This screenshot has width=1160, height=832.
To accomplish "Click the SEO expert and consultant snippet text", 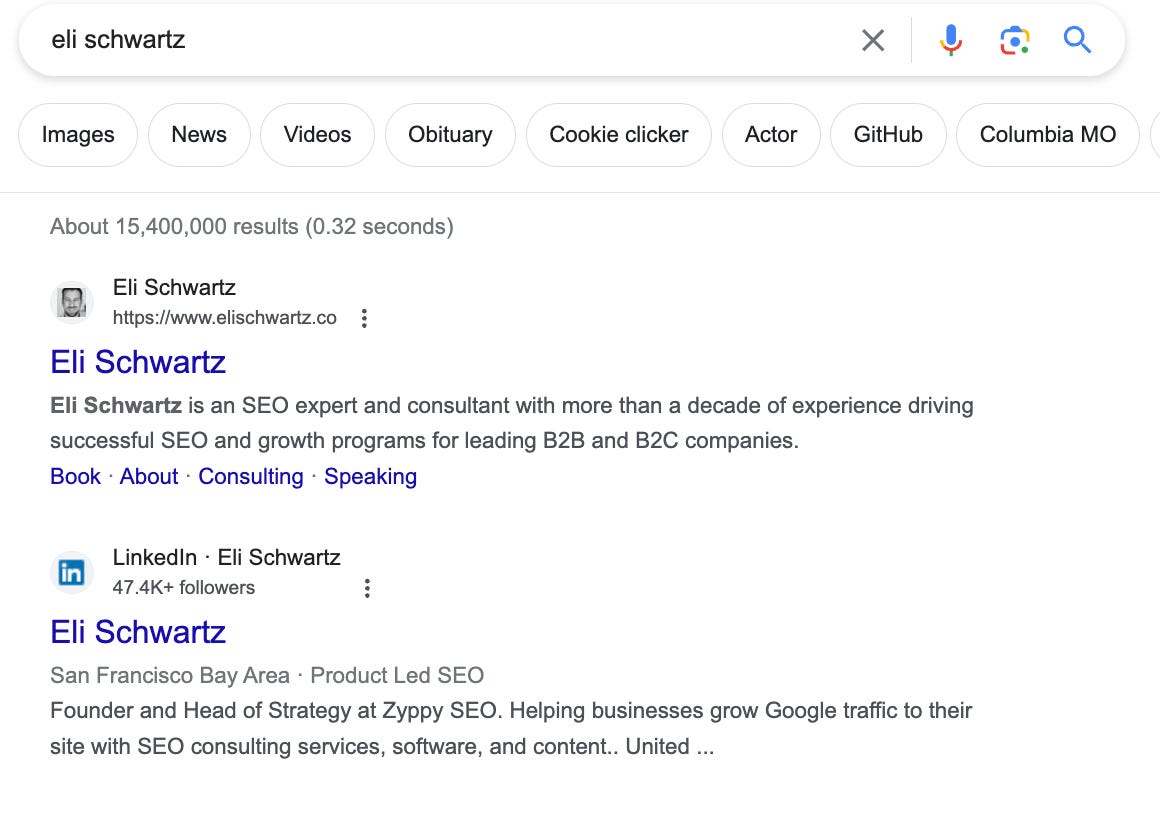I will tap(512, 423).
